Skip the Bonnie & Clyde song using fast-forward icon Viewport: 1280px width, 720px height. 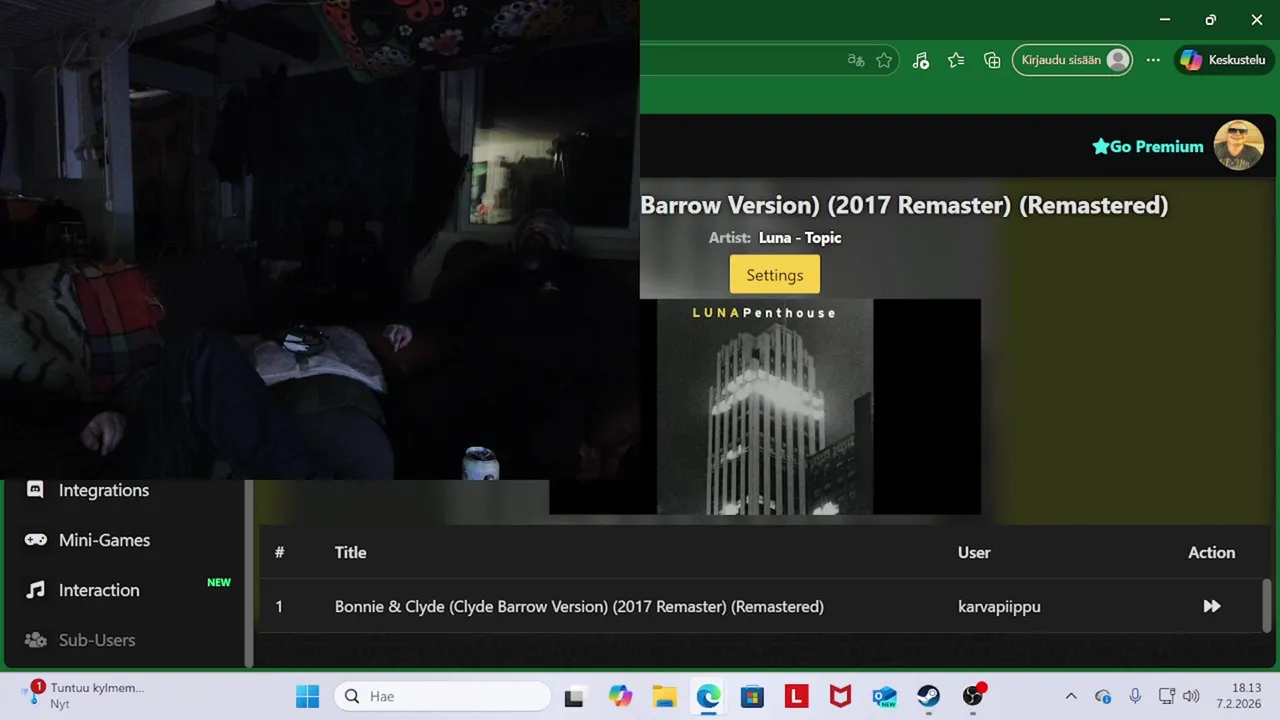coord(1212,606)
